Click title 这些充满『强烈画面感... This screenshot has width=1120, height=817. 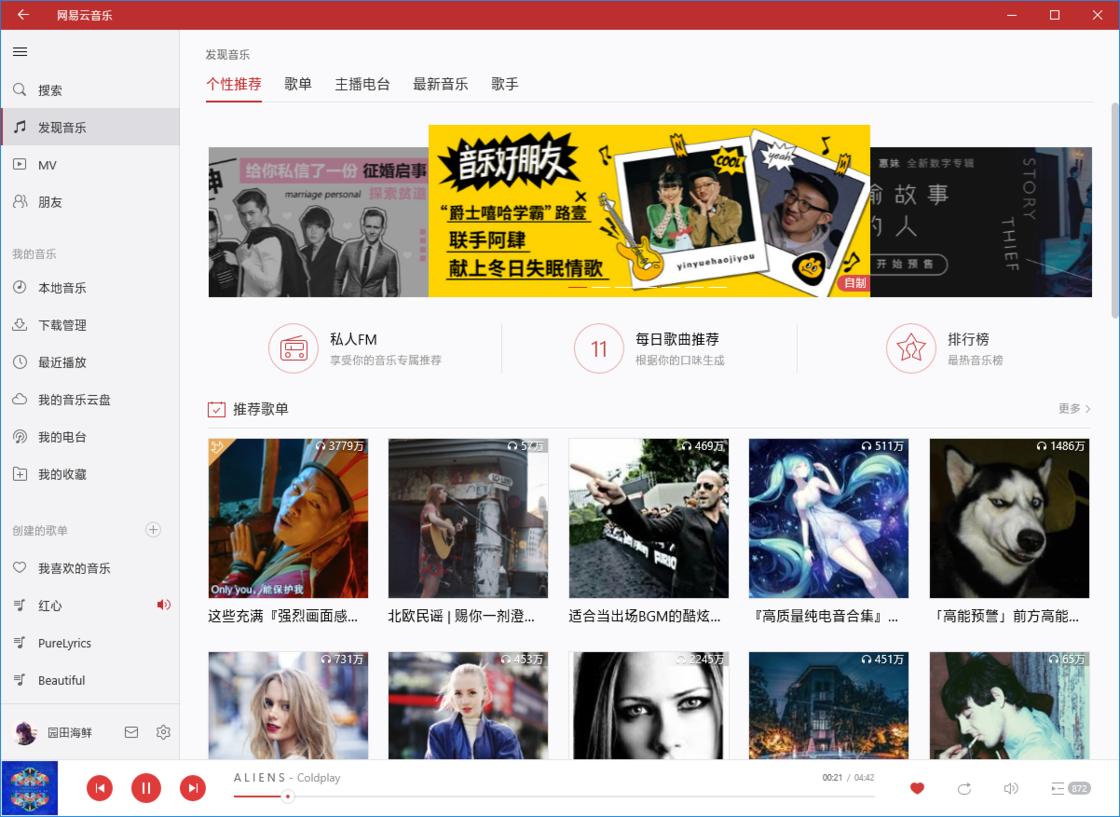[x=283, y=616]
